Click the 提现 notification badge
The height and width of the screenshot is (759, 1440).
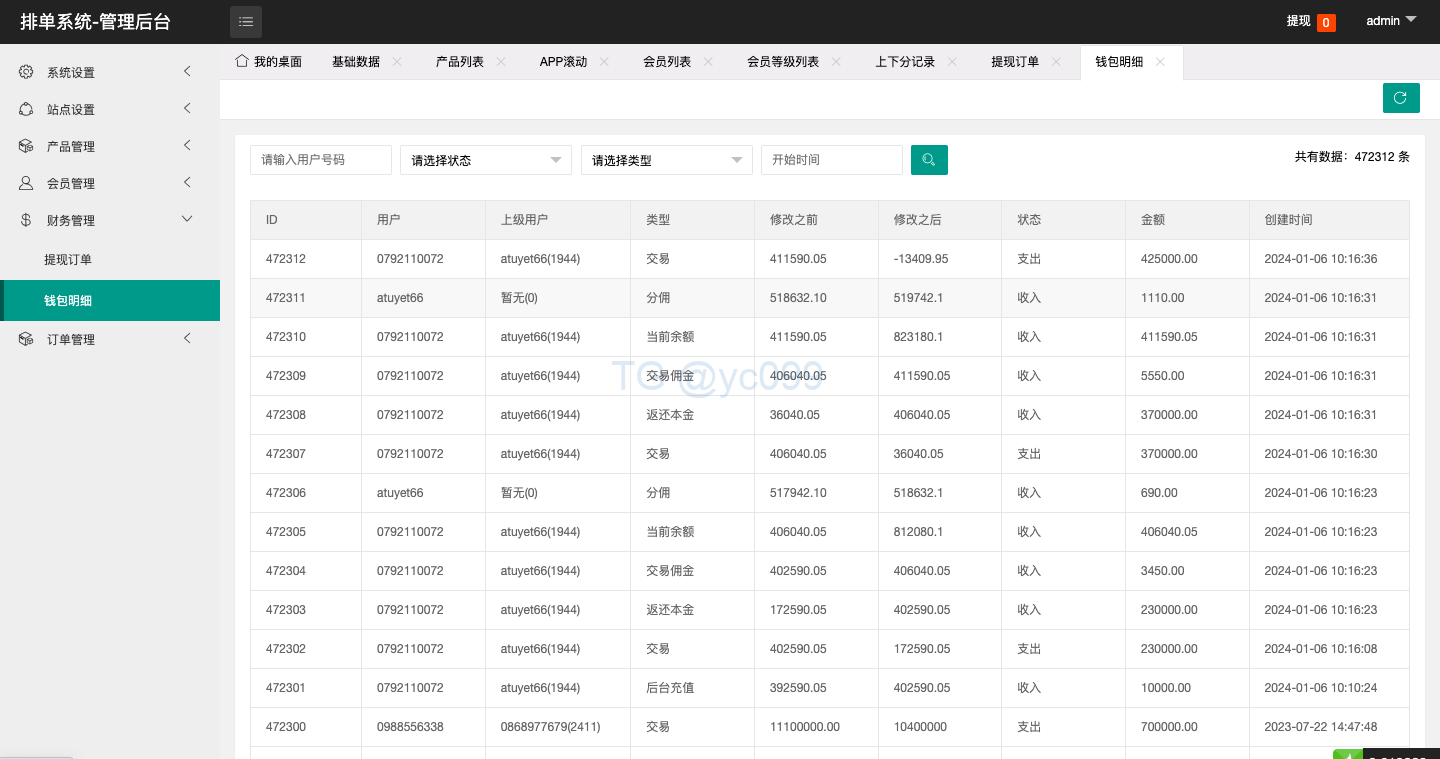point(1325,22)
